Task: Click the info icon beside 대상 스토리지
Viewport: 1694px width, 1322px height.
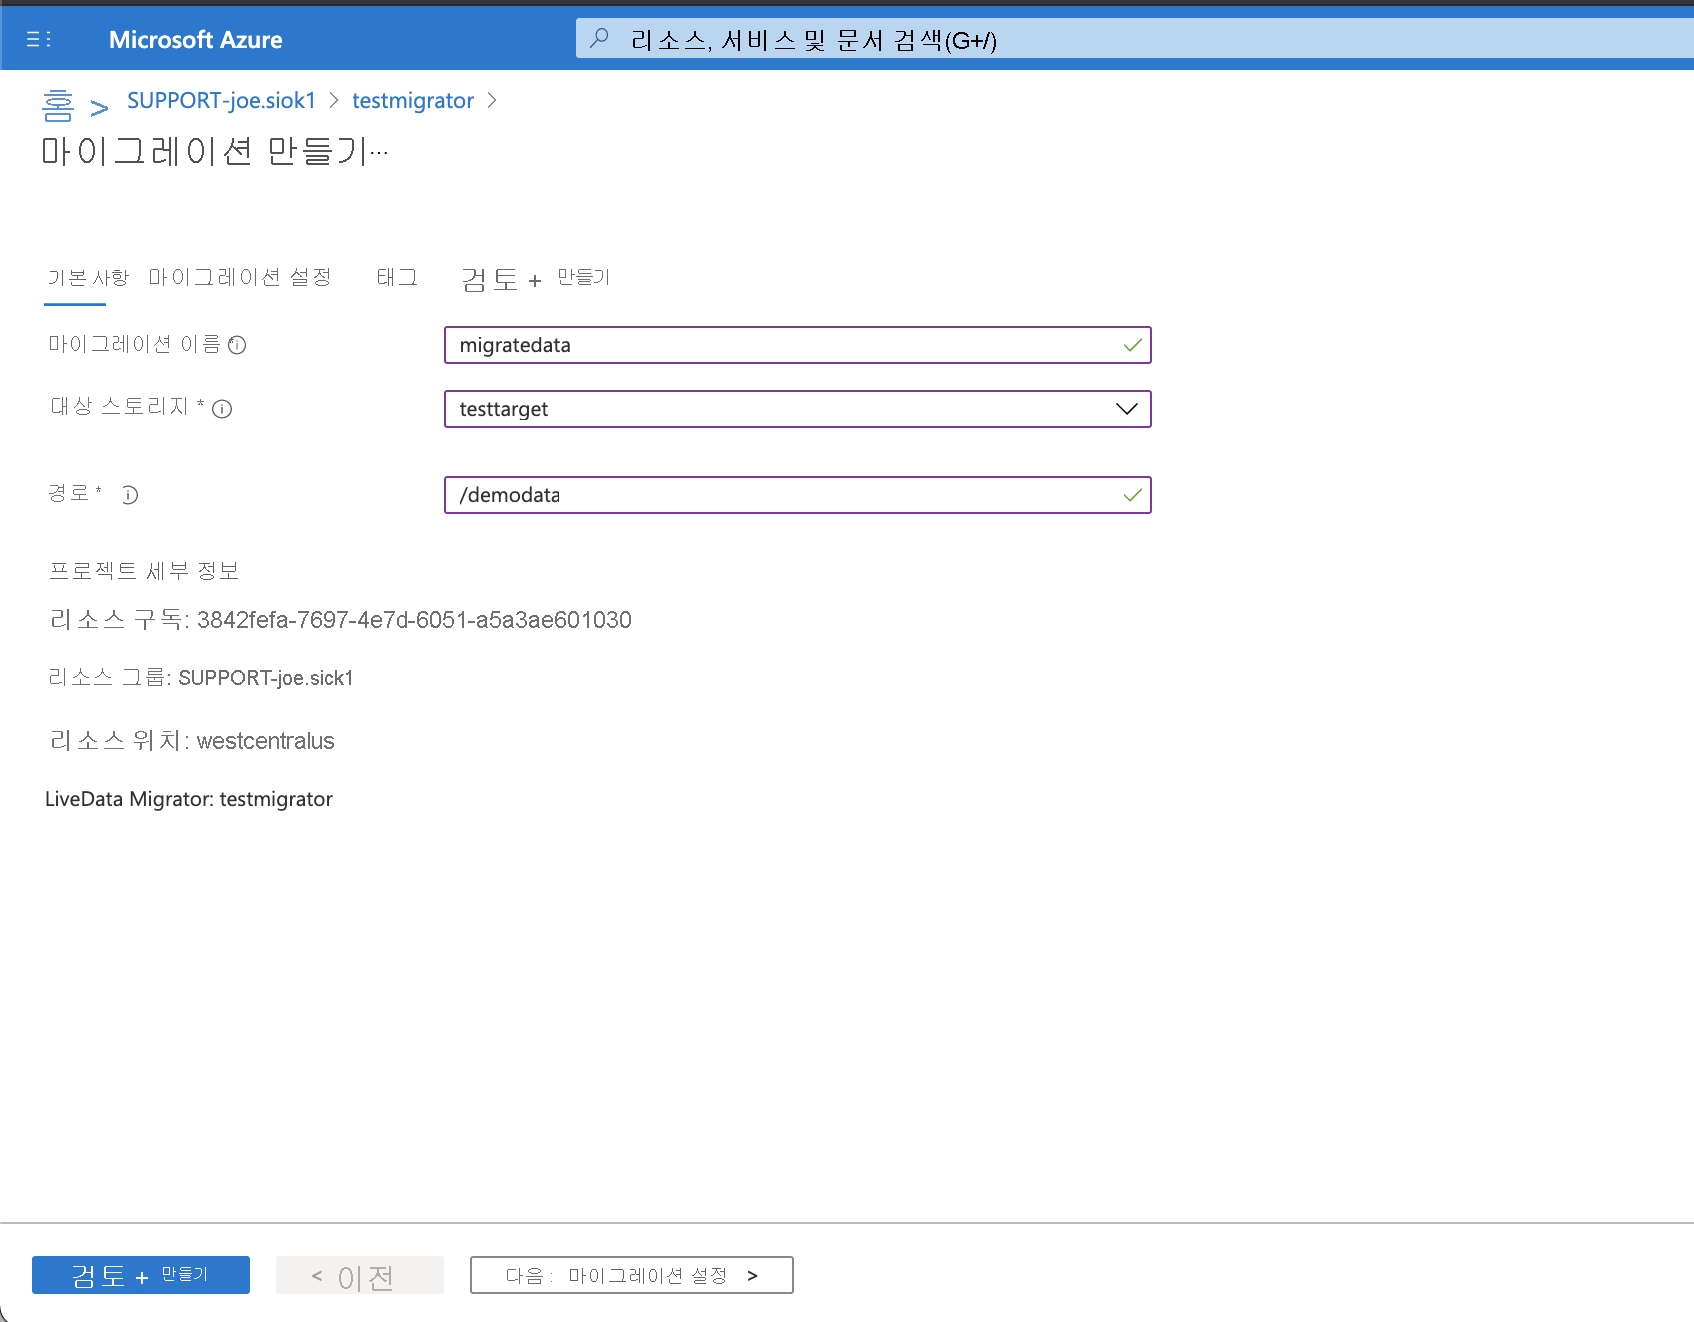Action: click(x=222, y=409)
